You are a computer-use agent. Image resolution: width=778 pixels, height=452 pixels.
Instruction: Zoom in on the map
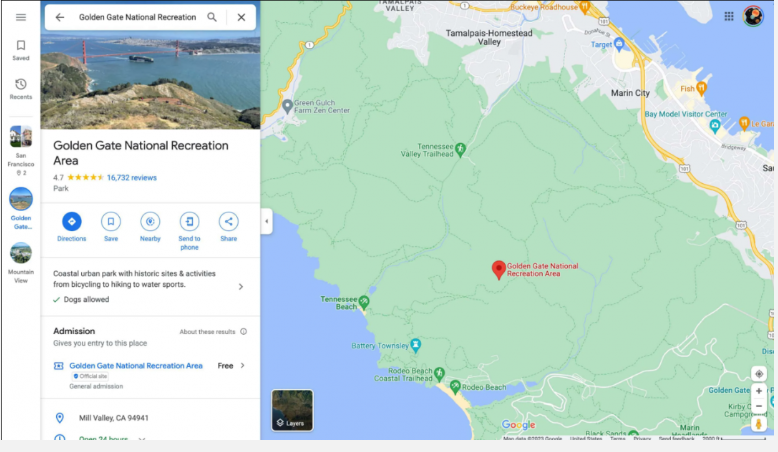(x=759, y=391)
